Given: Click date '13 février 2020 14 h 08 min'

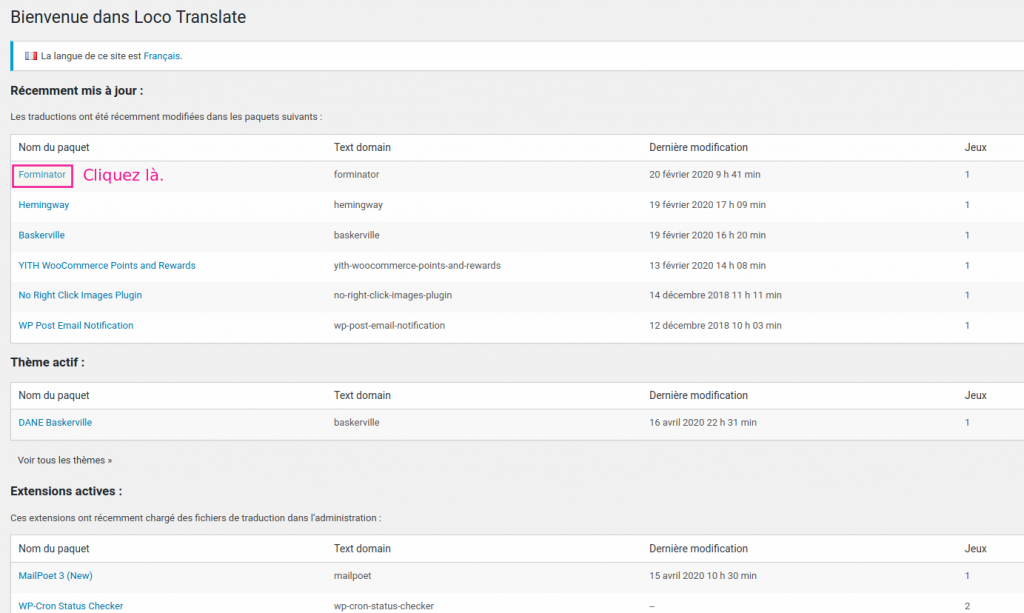Looking at the screenshot, I should tap(707, 266).
